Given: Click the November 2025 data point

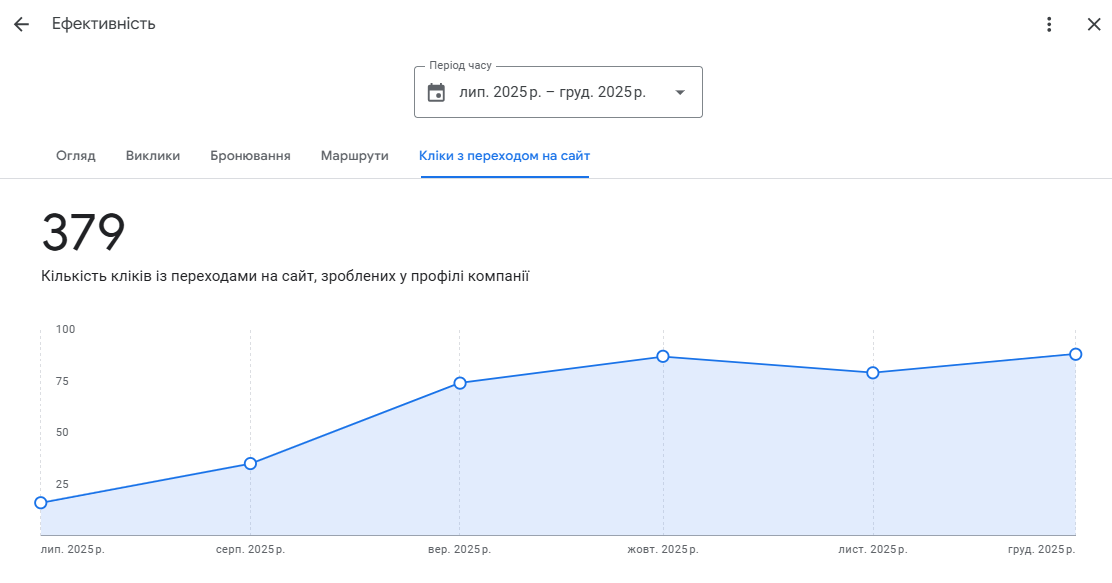Looking at the screenshot, I should (873, 372).
